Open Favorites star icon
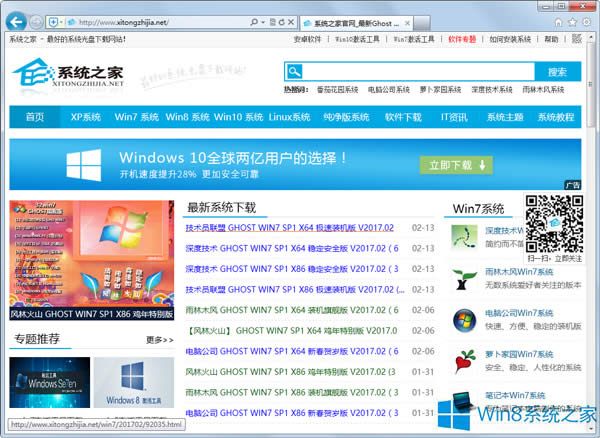The width and height of the screenshot is (600, 438). [572, 22]
